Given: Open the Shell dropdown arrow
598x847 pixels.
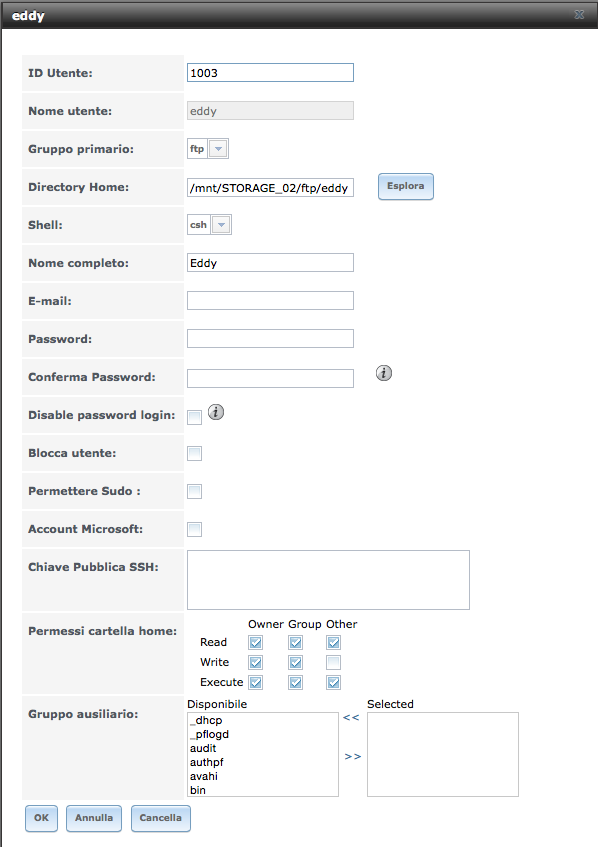Looking at the screenshot, I should [x=221, y=225].
